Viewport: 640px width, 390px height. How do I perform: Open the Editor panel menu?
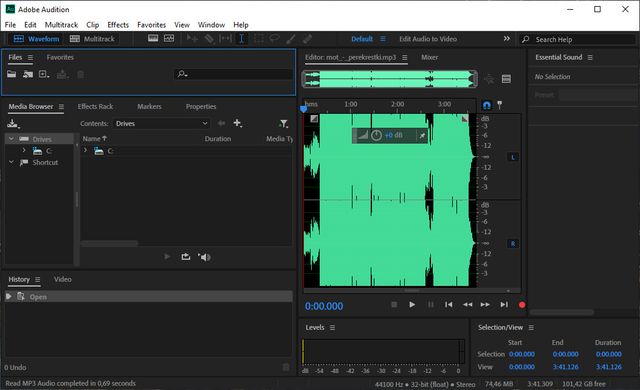[x=404, y=58]
